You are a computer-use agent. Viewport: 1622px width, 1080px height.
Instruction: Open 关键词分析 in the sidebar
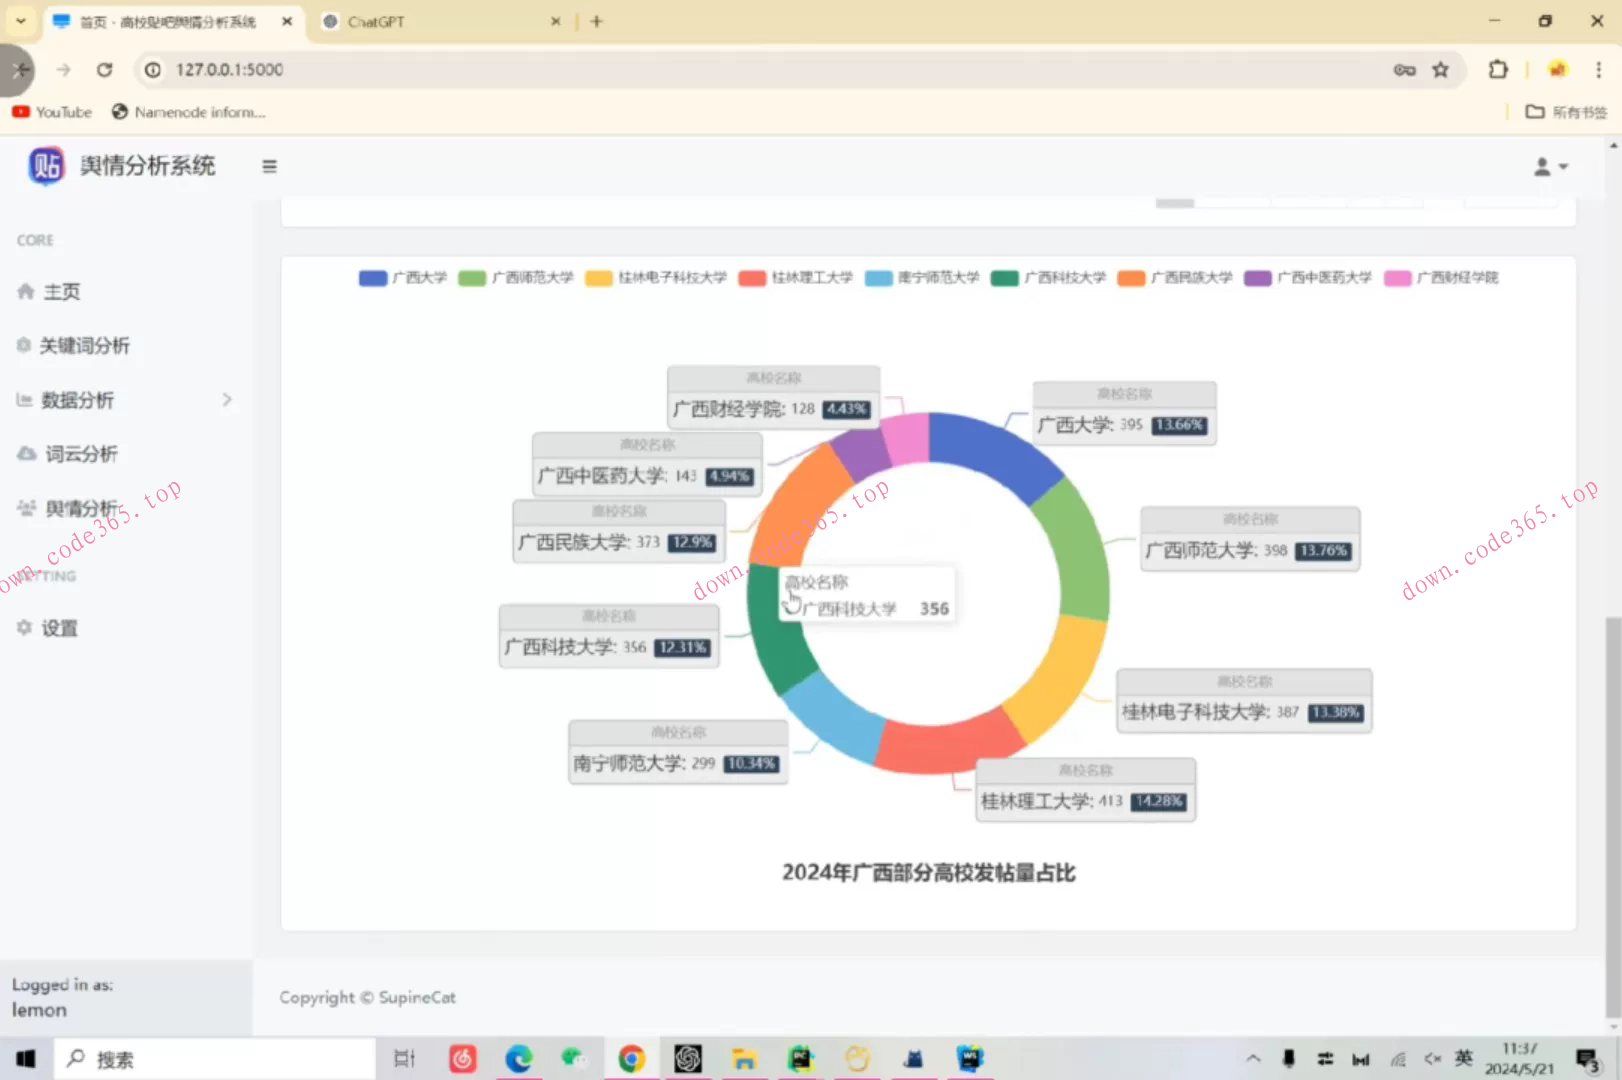[84, 346]
